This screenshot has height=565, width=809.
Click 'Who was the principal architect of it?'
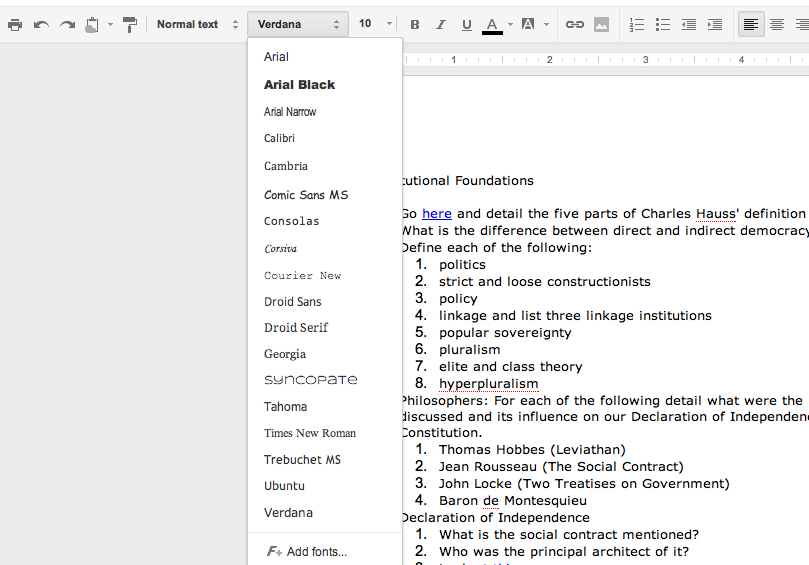(x=564, y=552)
